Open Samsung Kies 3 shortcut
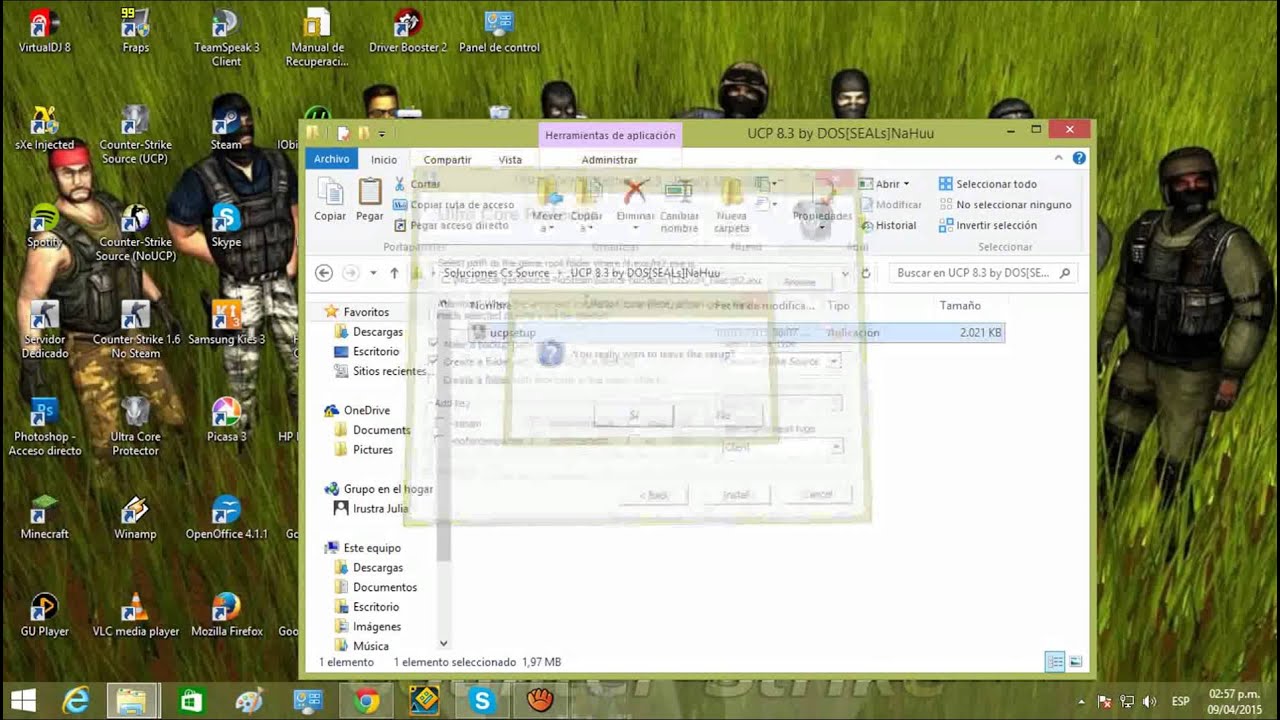 (226, 322)
